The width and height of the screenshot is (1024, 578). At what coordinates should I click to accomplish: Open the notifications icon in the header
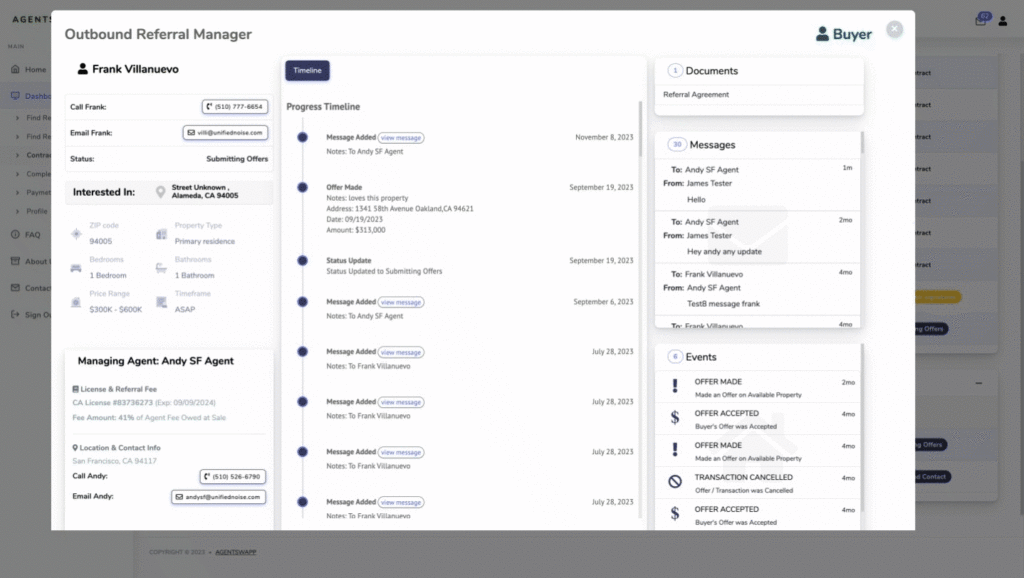click(982, 19)
